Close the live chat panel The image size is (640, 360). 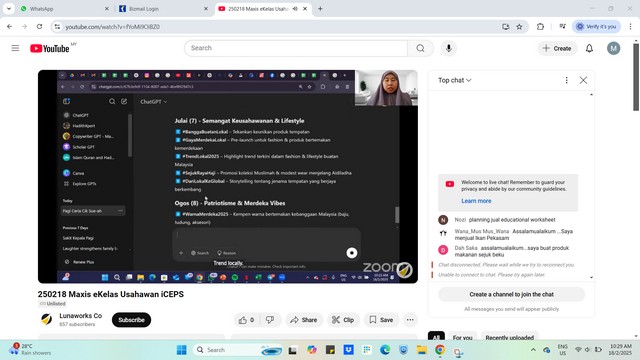(583, 80)
